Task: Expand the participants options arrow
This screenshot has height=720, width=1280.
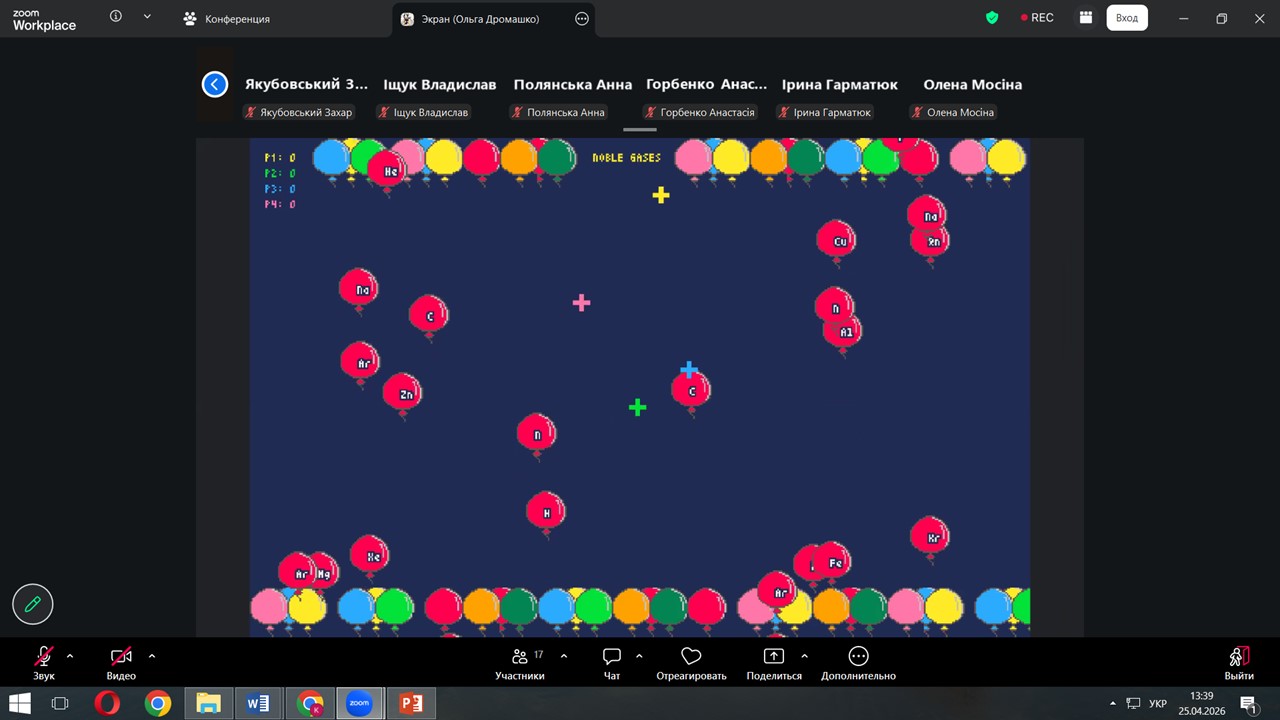Action: (x=564, y=656)
